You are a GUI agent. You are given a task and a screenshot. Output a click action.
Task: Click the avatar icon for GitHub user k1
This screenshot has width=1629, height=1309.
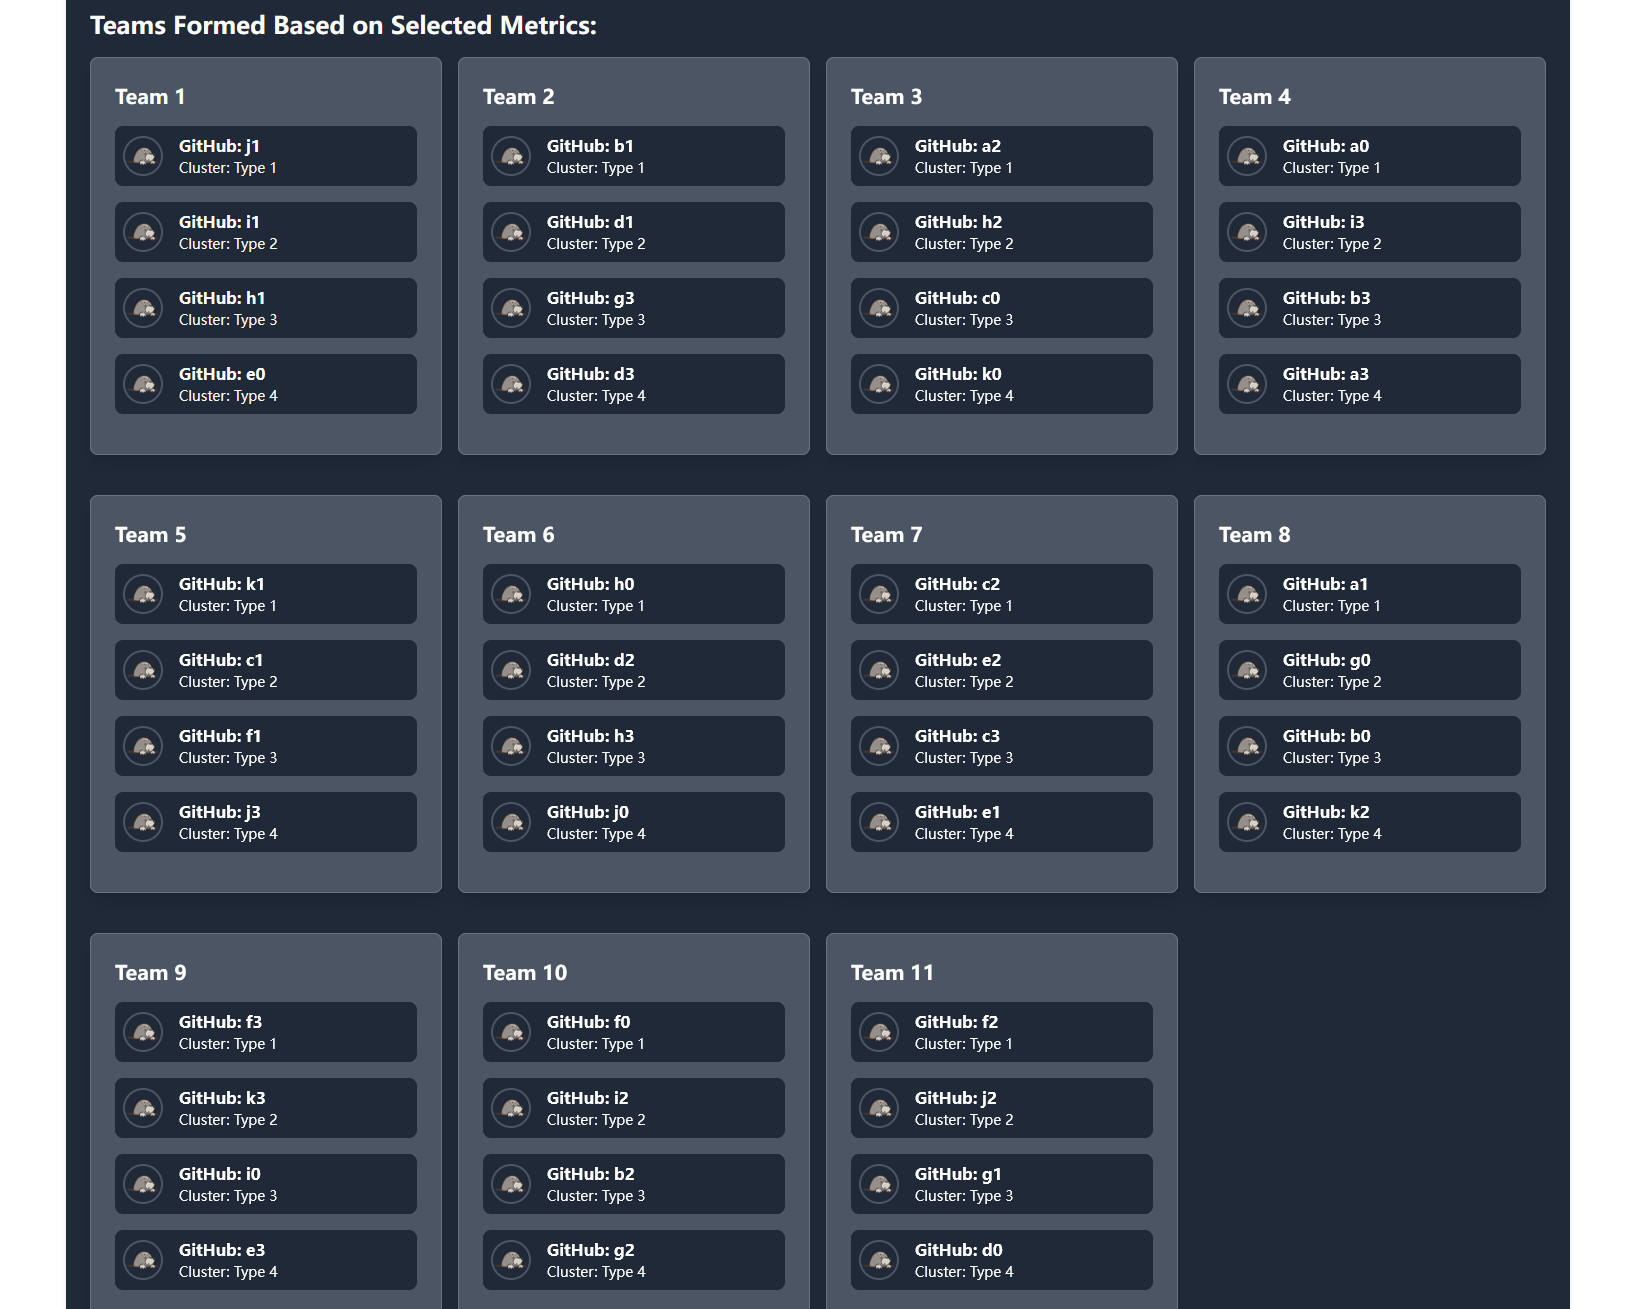point(145,594)
